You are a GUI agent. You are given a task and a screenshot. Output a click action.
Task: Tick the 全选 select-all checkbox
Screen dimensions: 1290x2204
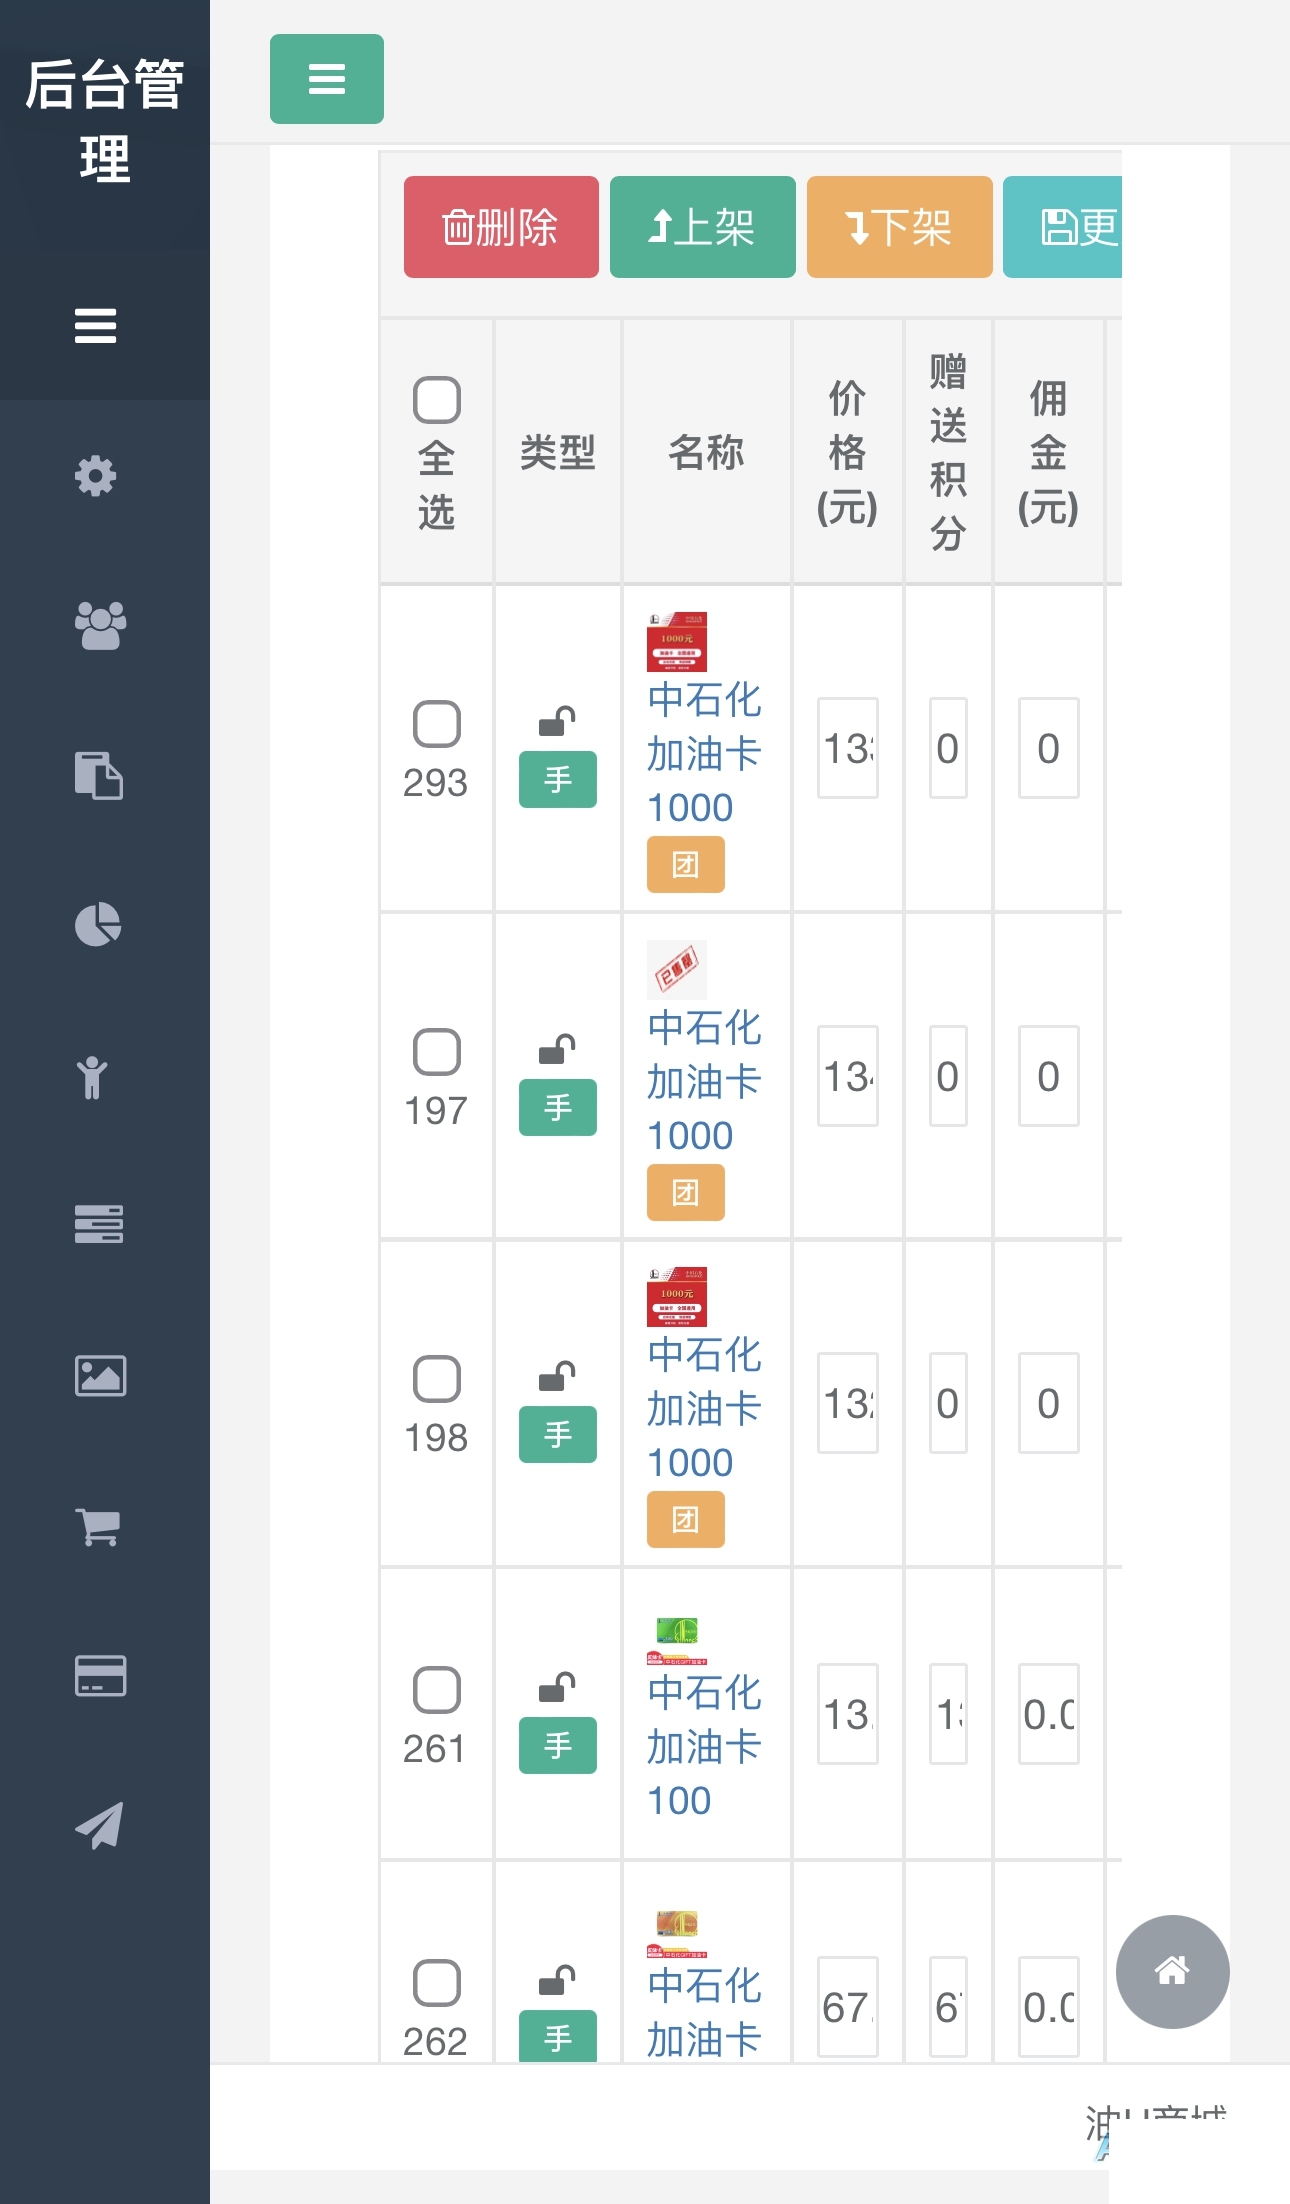coord(437,400)
